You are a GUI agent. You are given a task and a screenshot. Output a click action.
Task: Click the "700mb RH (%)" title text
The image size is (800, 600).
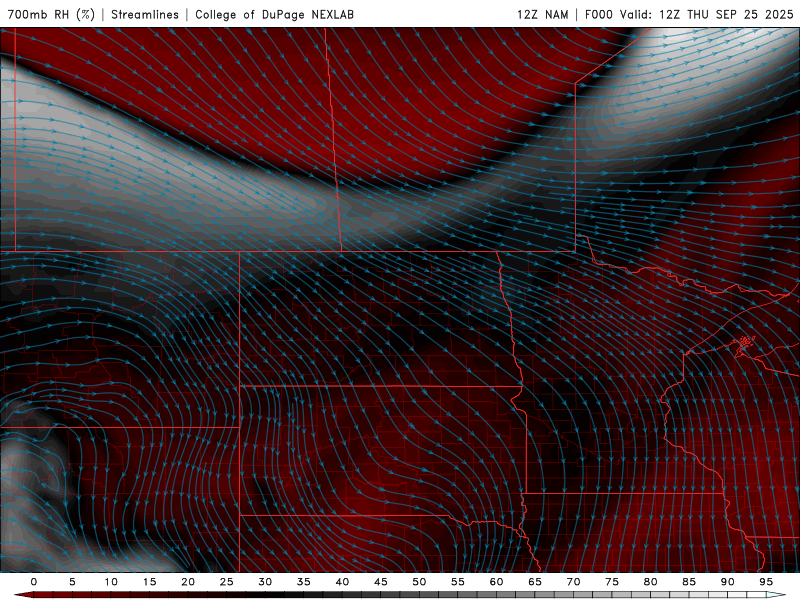pos(51,14)
